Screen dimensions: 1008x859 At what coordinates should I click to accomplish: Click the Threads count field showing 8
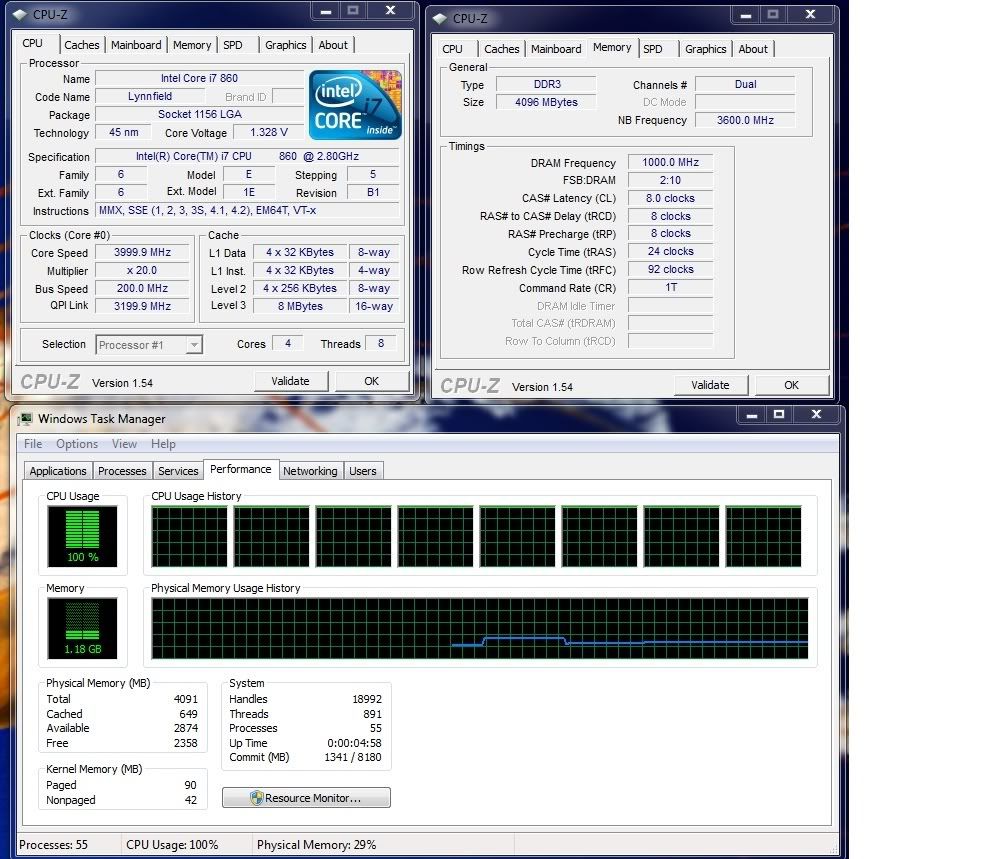tap(381, 344)
